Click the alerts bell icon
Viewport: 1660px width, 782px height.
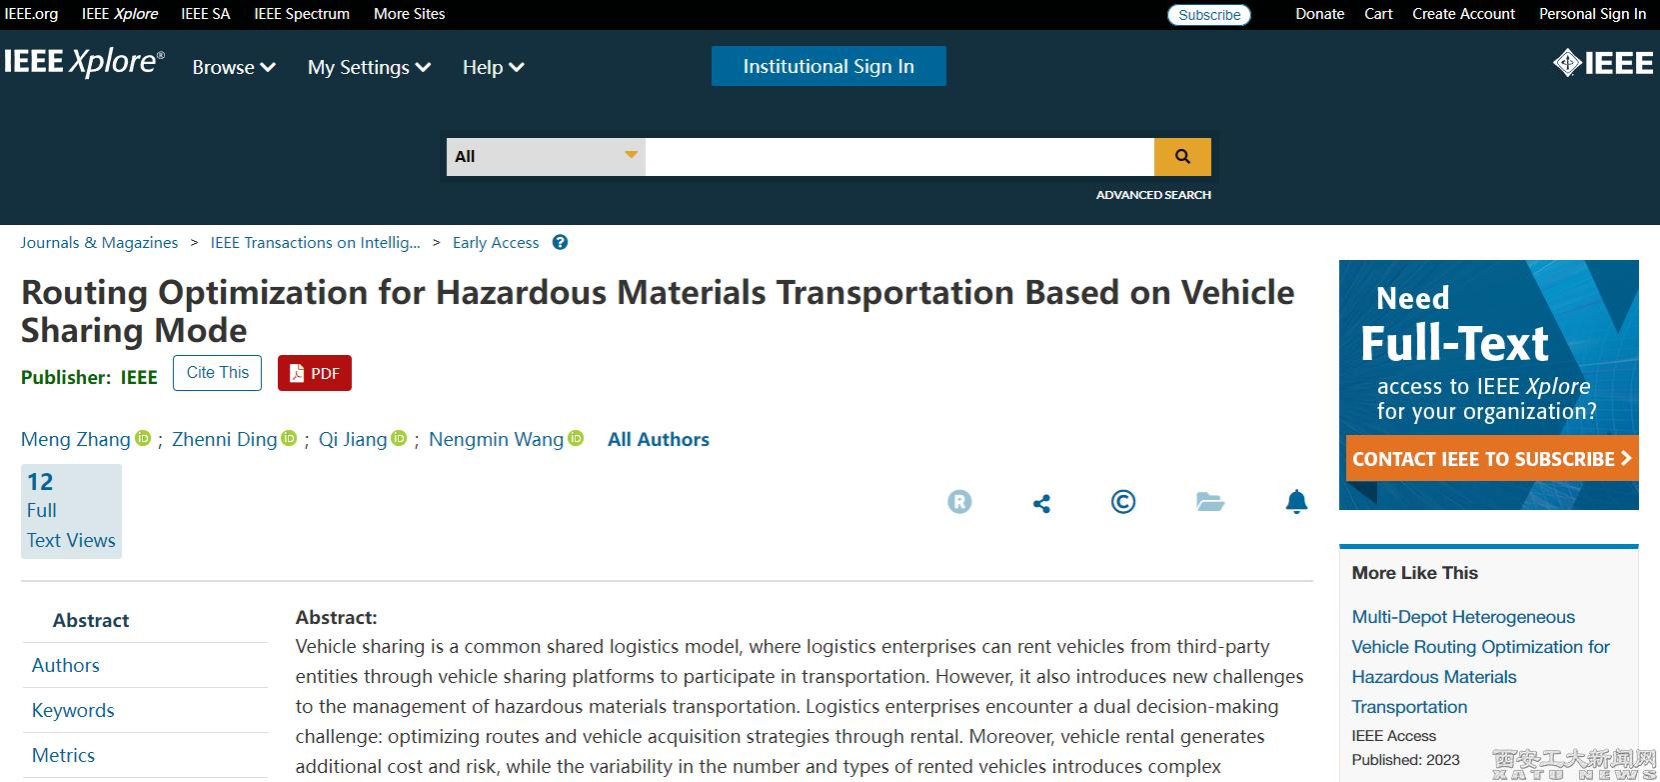1296,502
